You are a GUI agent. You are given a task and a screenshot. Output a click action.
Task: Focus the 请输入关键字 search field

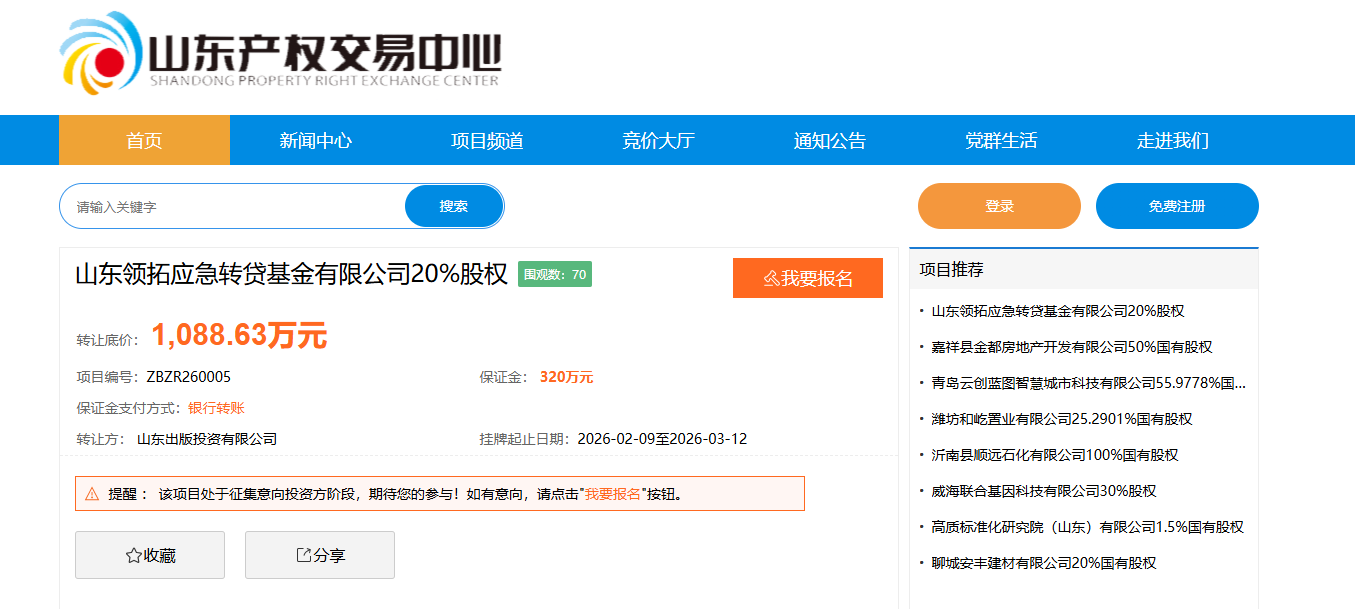coord(235,207)
